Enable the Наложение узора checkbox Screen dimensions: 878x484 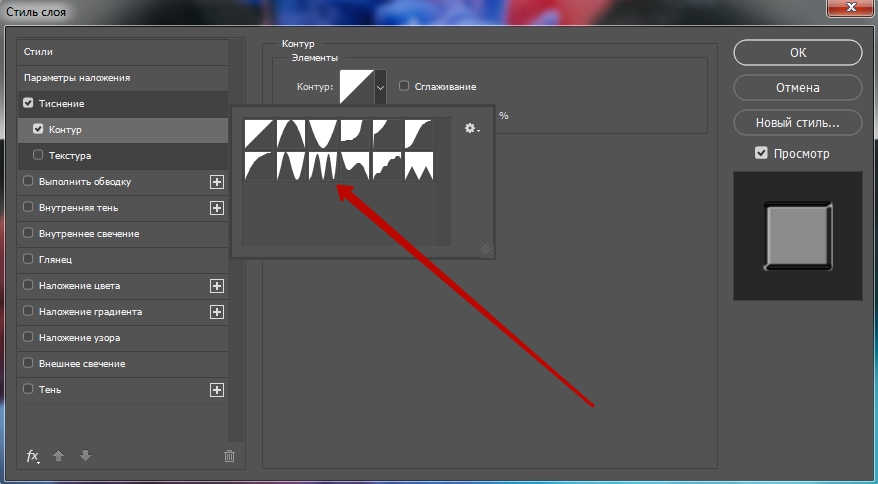pyautogui.click(x=28, y=337)
